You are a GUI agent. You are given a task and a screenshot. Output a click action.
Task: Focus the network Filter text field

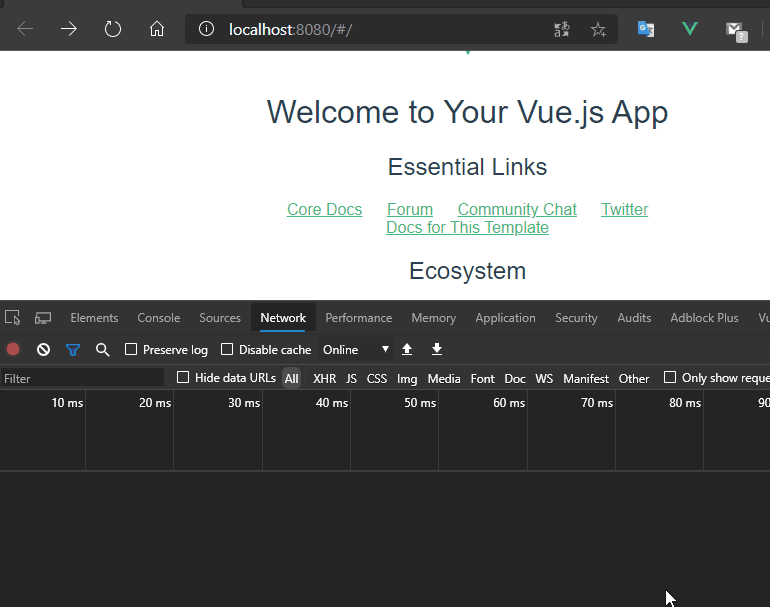tap(82, 378)
